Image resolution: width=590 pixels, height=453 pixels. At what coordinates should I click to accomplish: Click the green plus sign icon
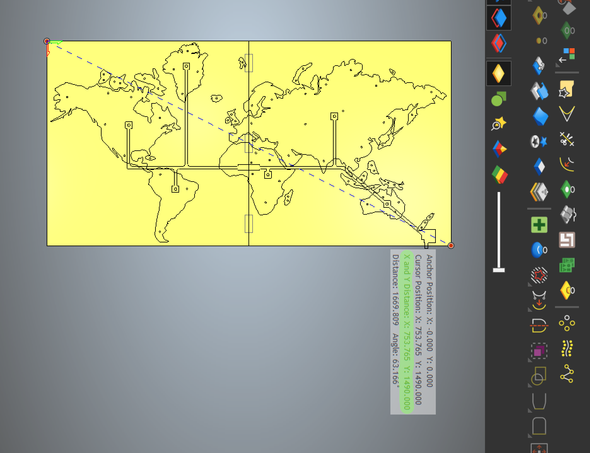tap(539, 225)
